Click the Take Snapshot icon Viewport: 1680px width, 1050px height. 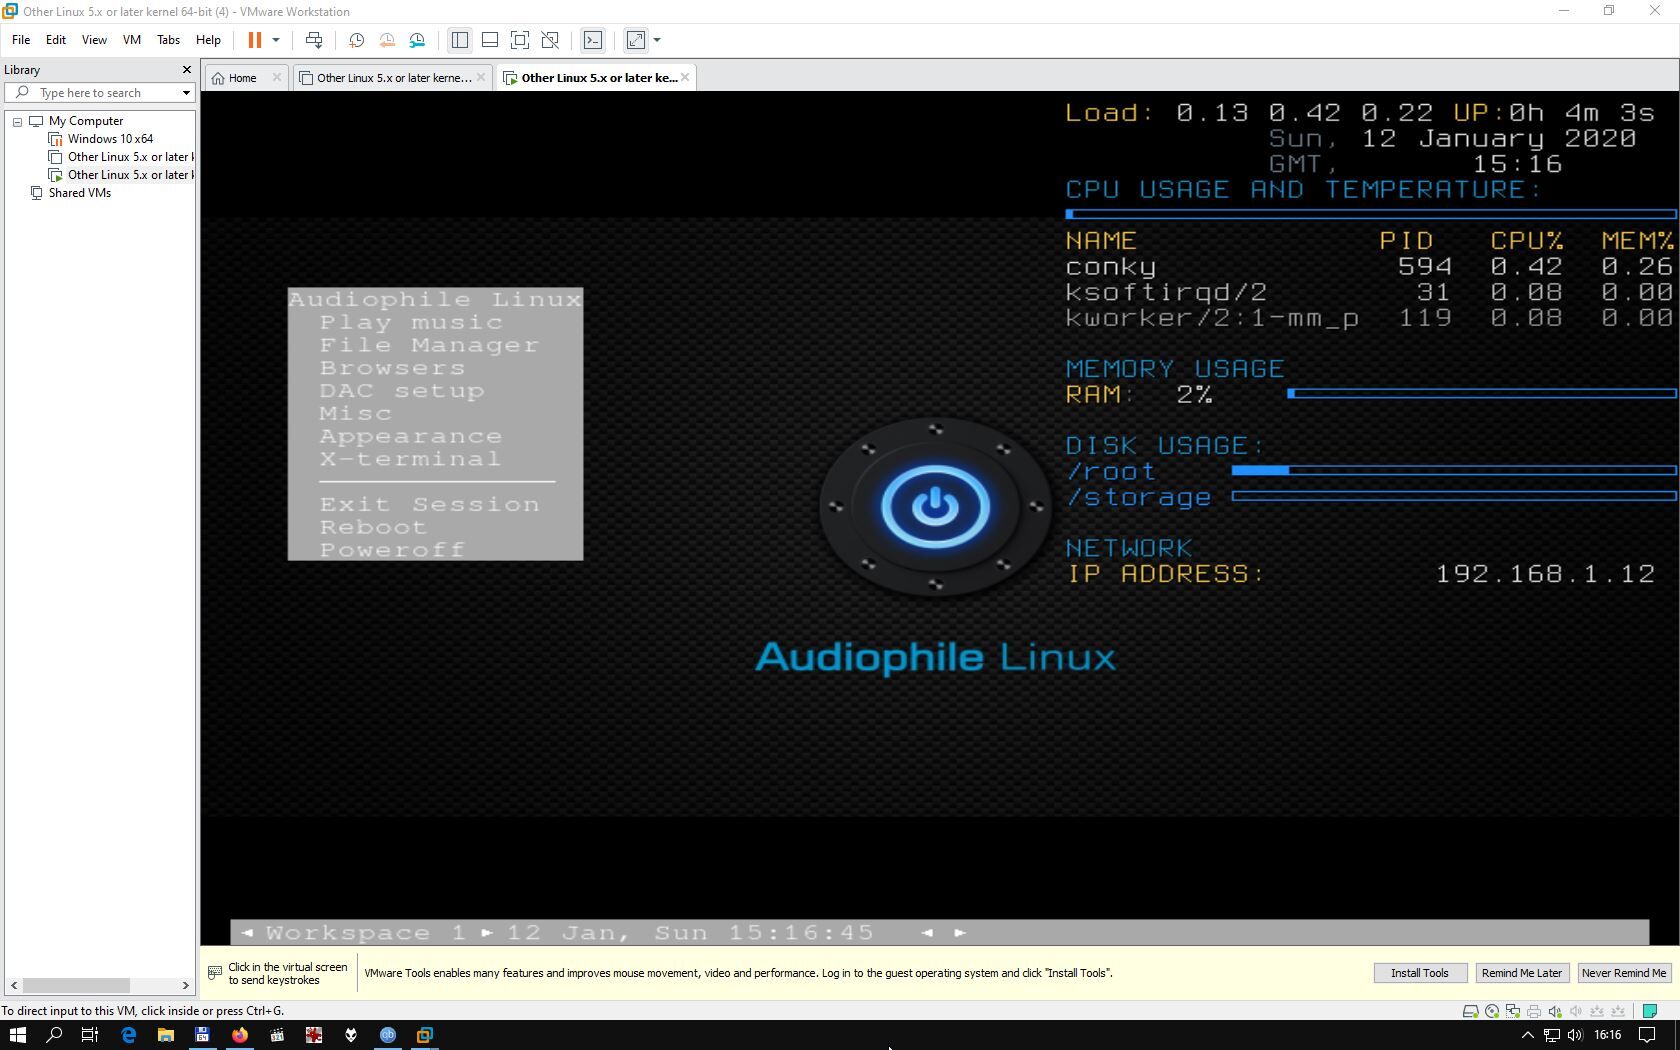pos(356,40)
